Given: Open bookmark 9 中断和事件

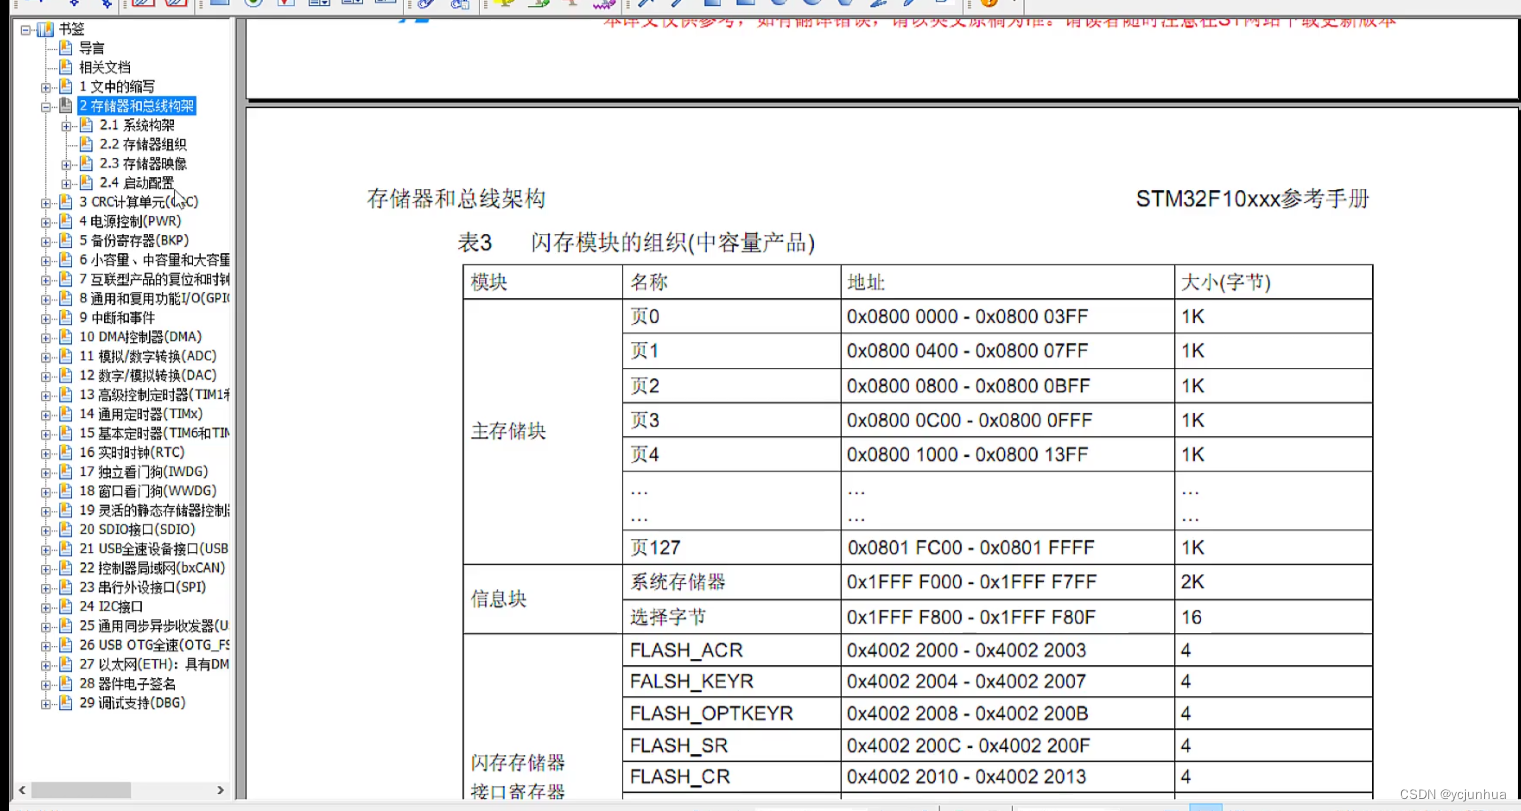Looking at the screenshot, I should coord(117,318).
